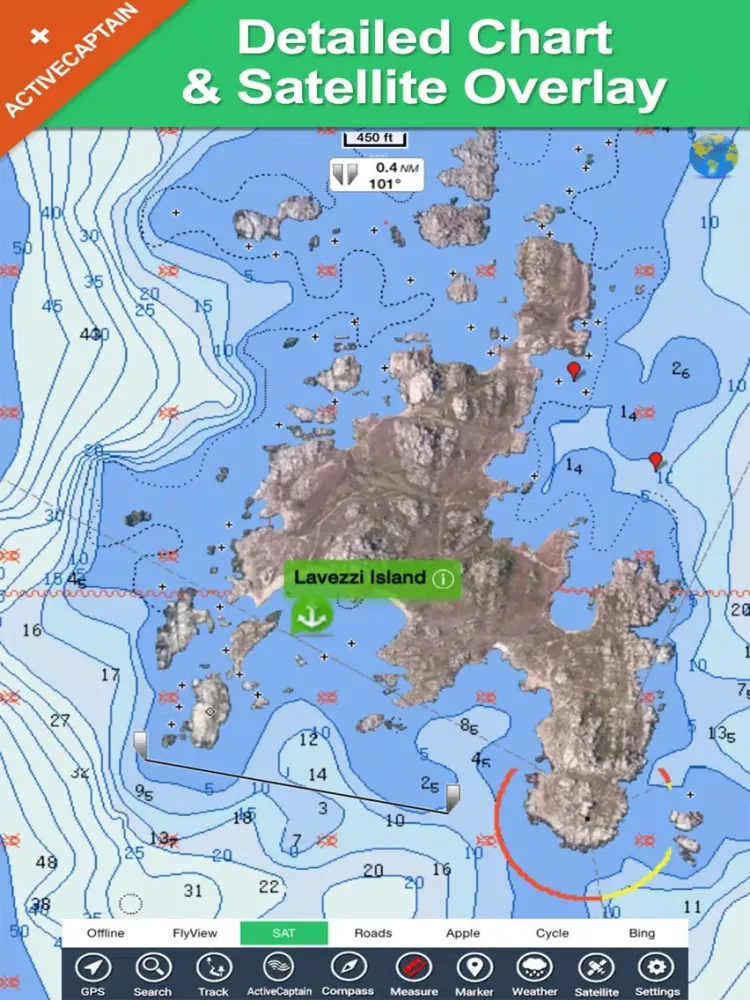Tap the upper red pin marker

tap(574, 371)
